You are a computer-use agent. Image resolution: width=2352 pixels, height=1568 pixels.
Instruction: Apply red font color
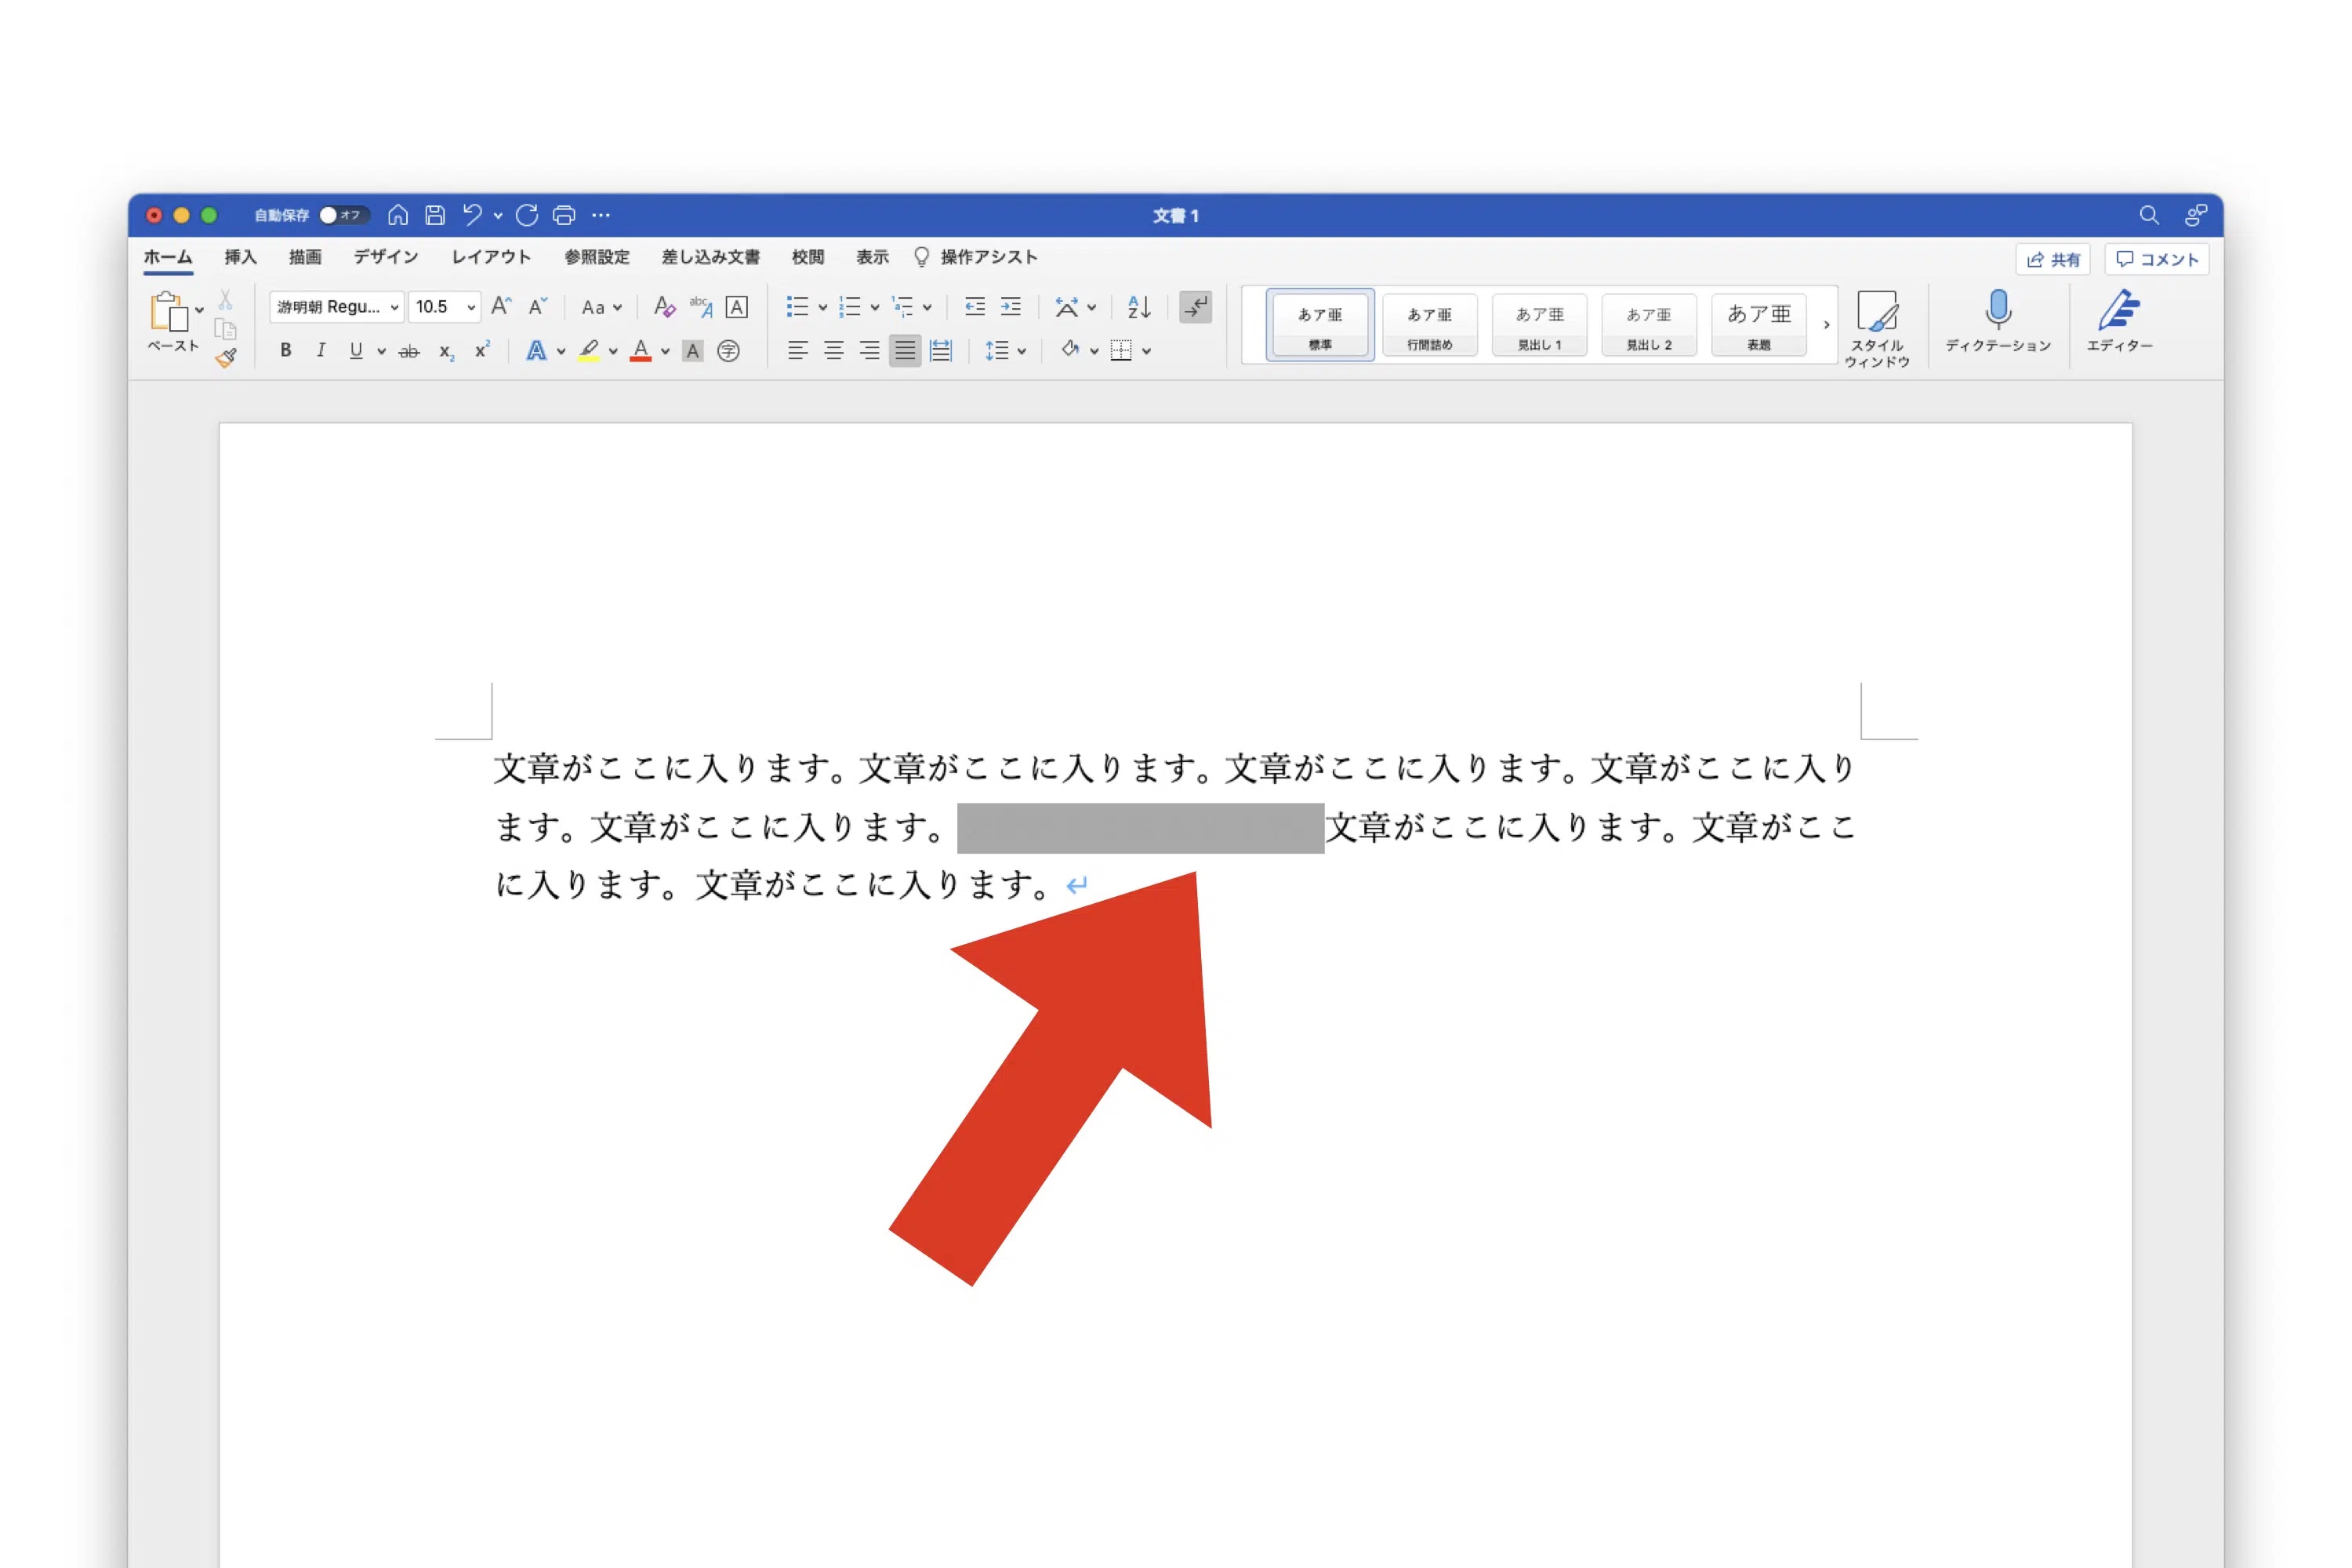coord(641,351)
